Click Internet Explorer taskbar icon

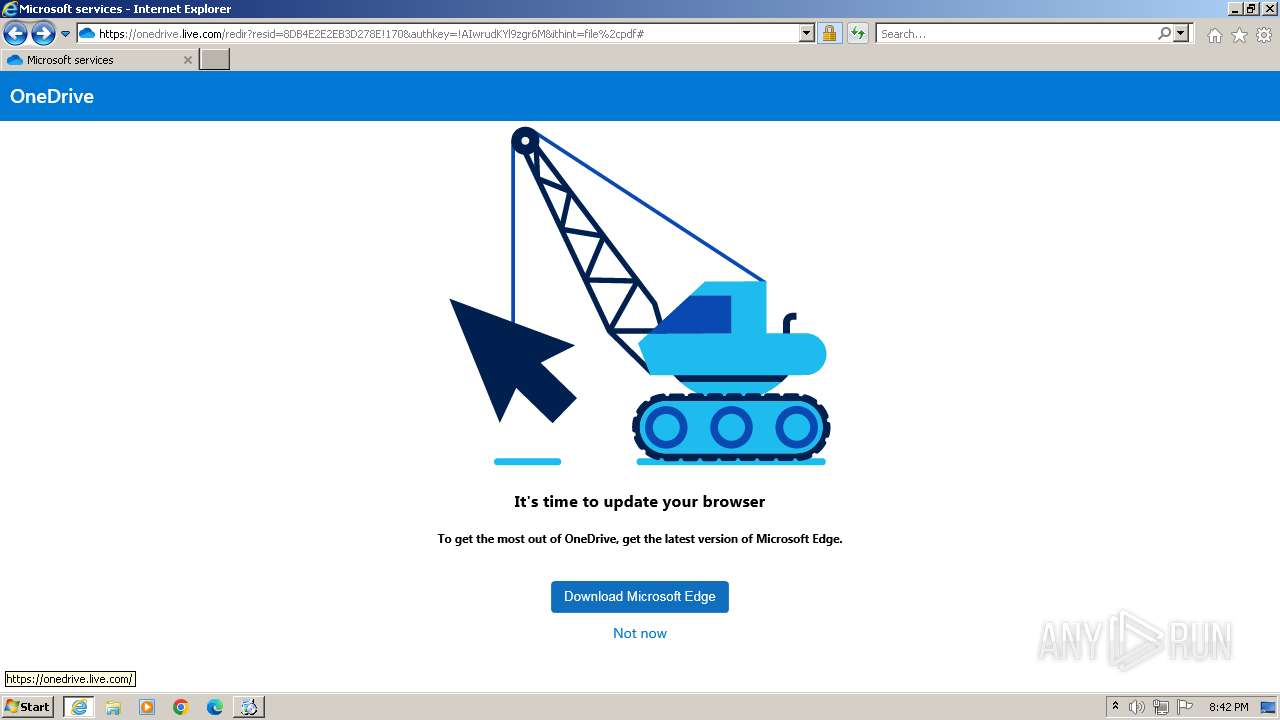click(x=79, y=707)
